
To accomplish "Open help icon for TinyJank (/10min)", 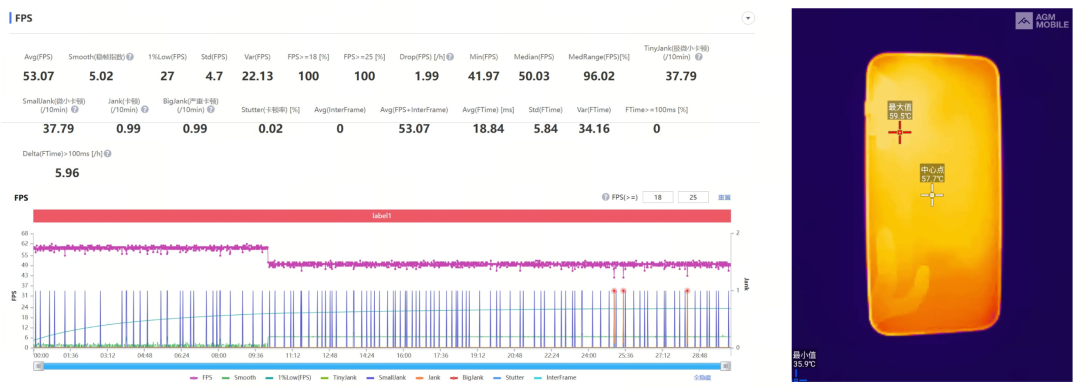I will (698, 57).
